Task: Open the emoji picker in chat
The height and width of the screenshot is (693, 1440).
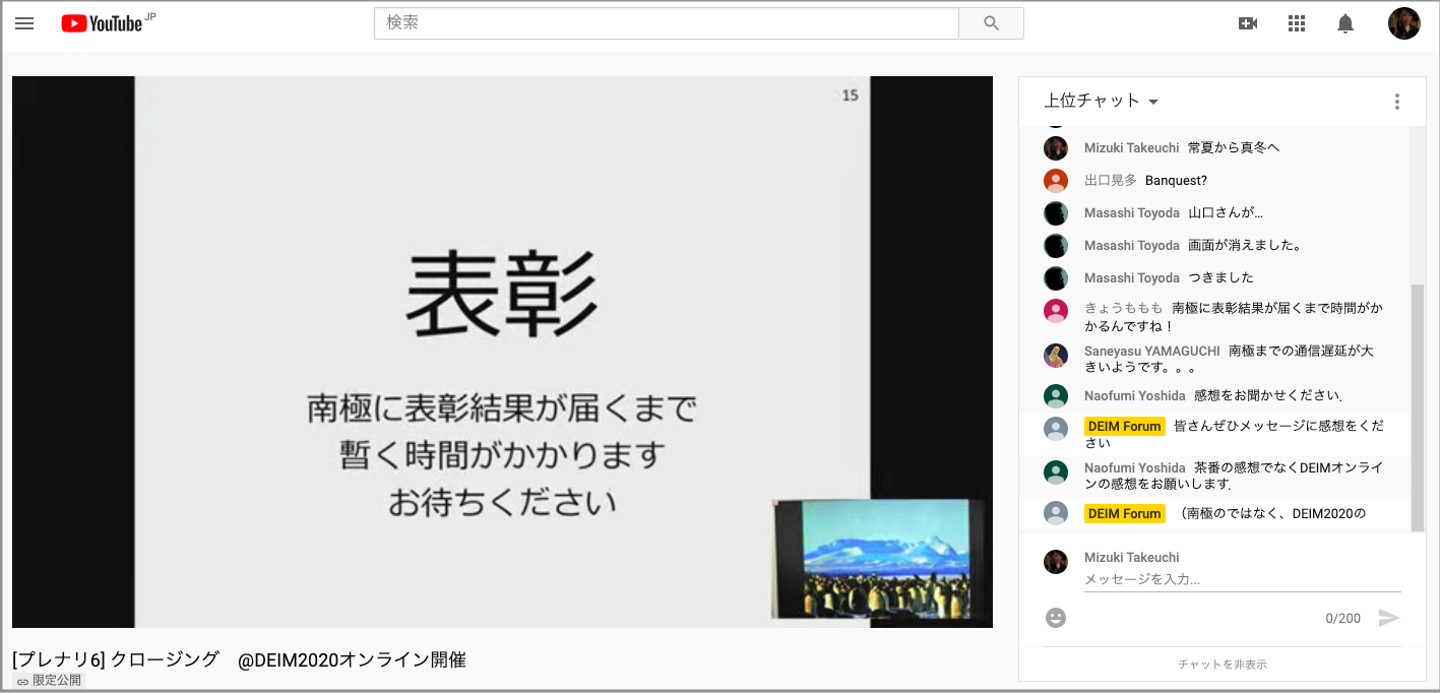Action: coord(1056,618)
